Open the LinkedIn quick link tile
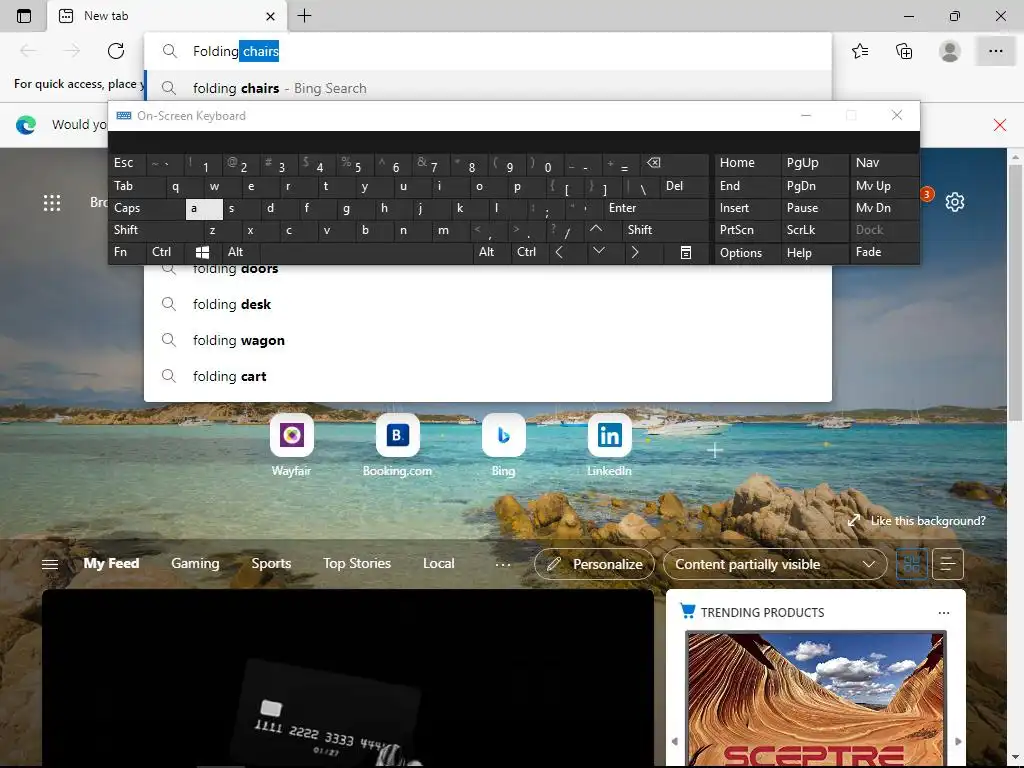 pyautogui.click(x=609, y=445)
